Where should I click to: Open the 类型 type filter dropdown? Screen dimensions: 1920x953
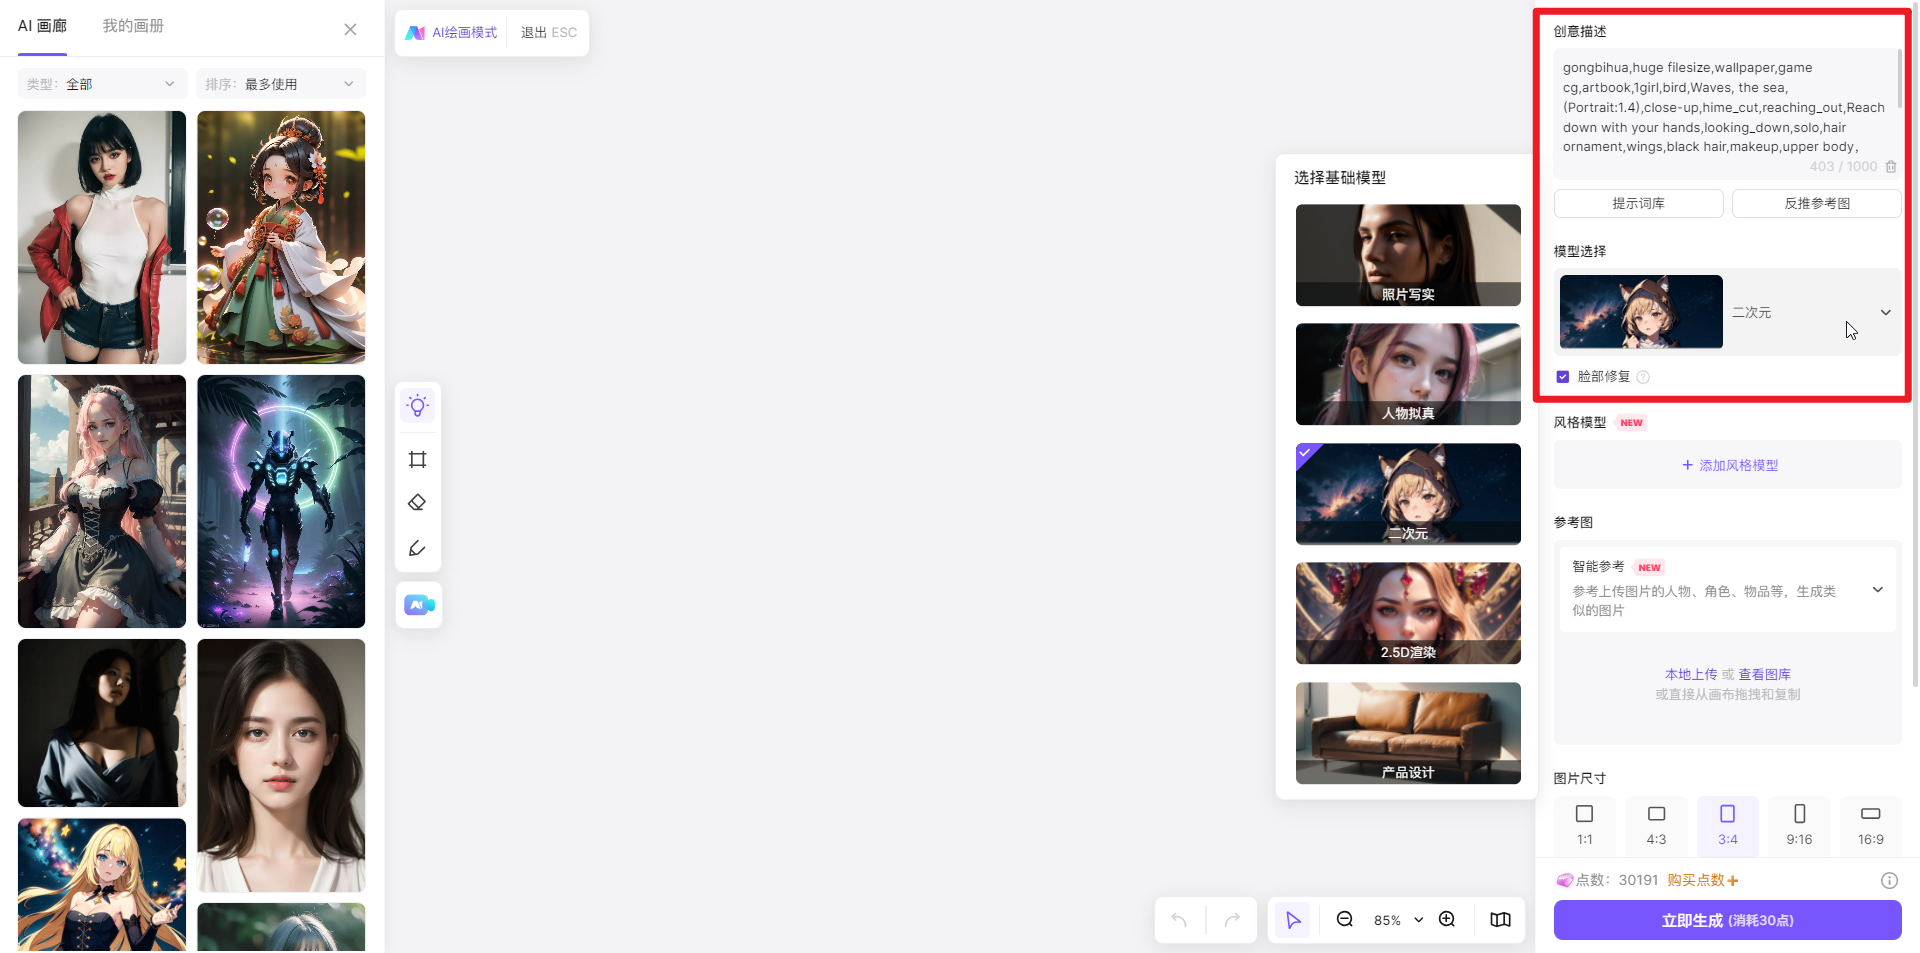[x=101, y=84]
